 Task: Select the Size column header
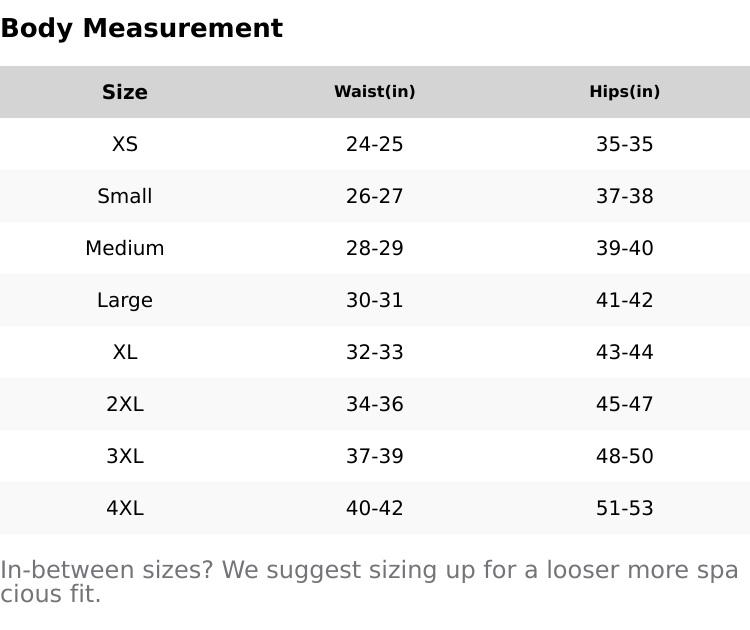125,92
